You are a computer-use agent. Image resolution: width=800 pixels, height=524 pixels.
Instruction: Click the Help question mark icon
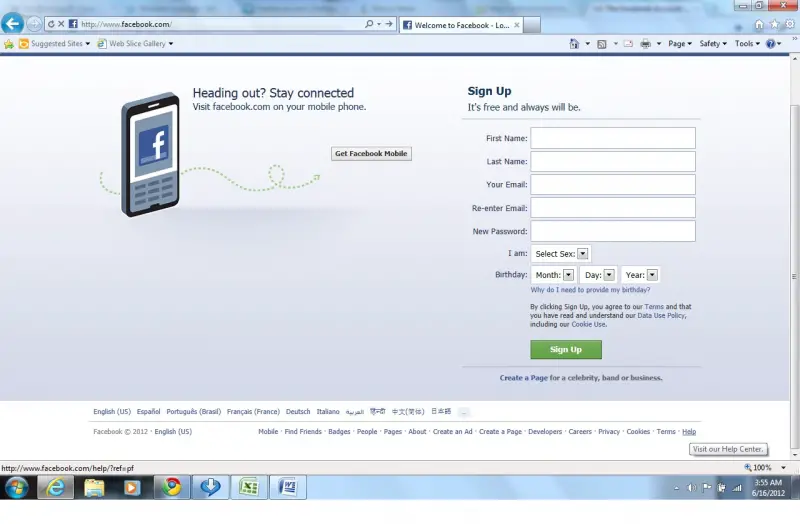coord(770,44)
